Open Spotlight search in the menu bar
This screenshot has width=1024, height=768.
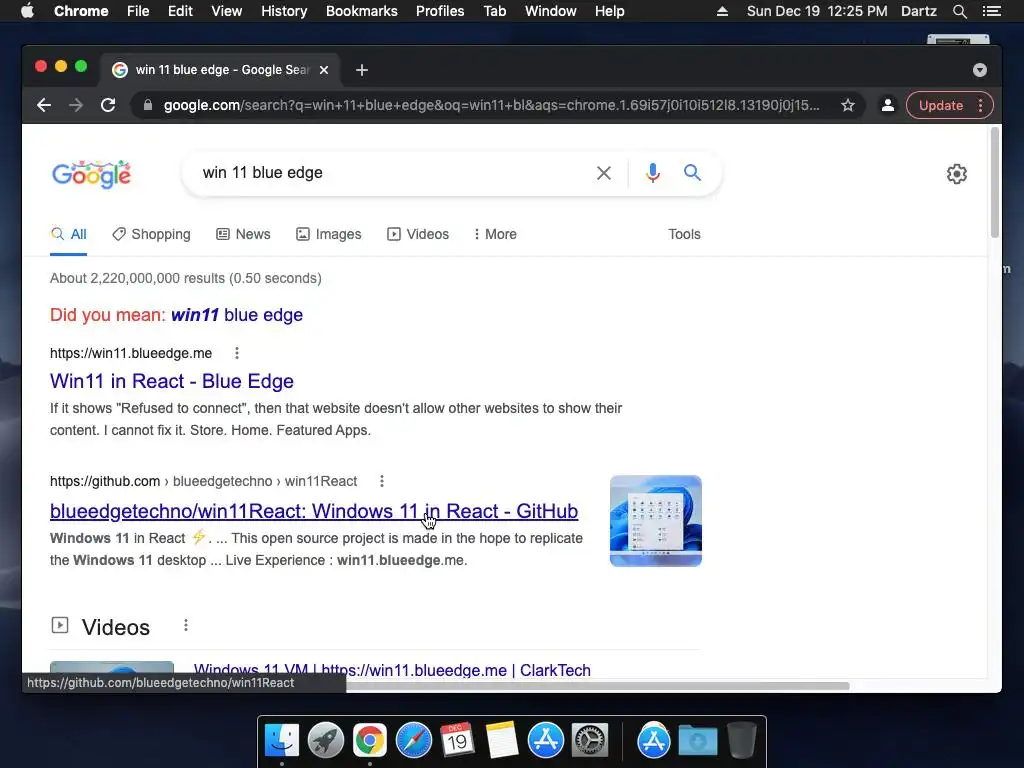[960, 11]
